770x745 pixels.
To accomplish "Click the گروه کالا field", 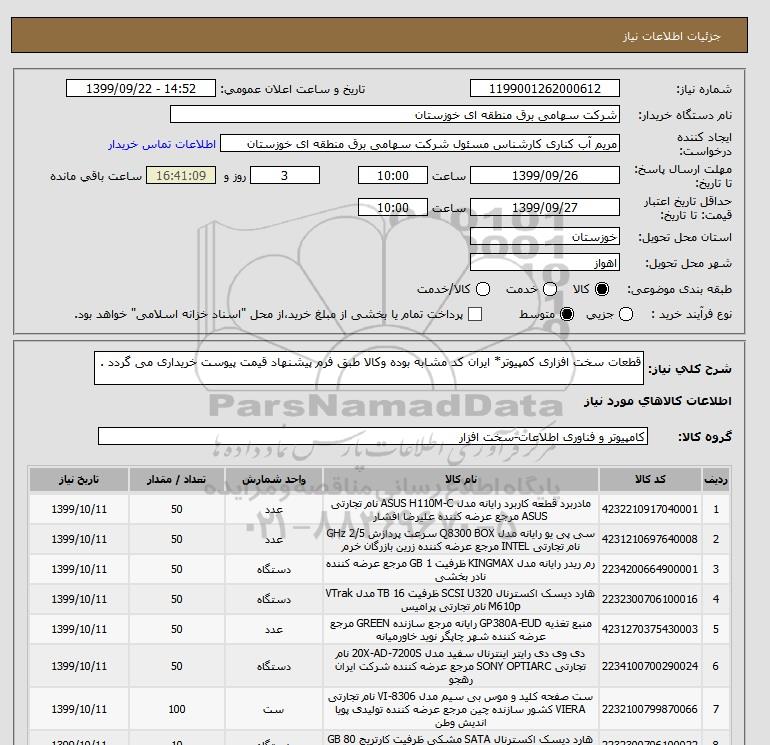I will 372,437.
